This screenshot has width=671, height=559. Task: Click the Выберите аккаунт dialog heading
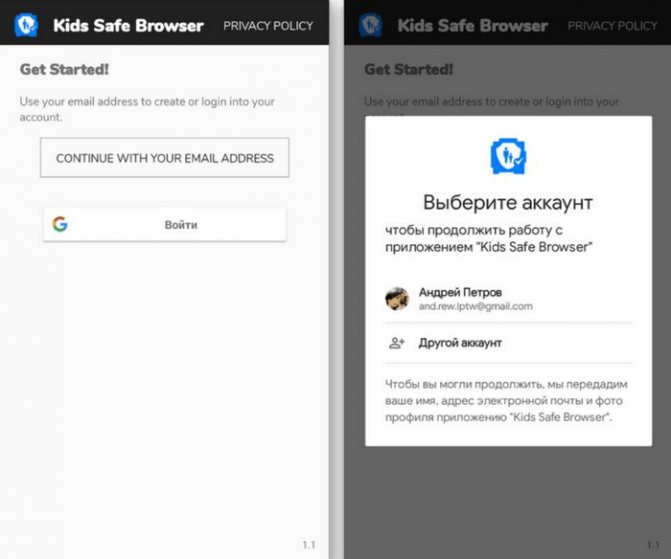[x=508, y=202]
